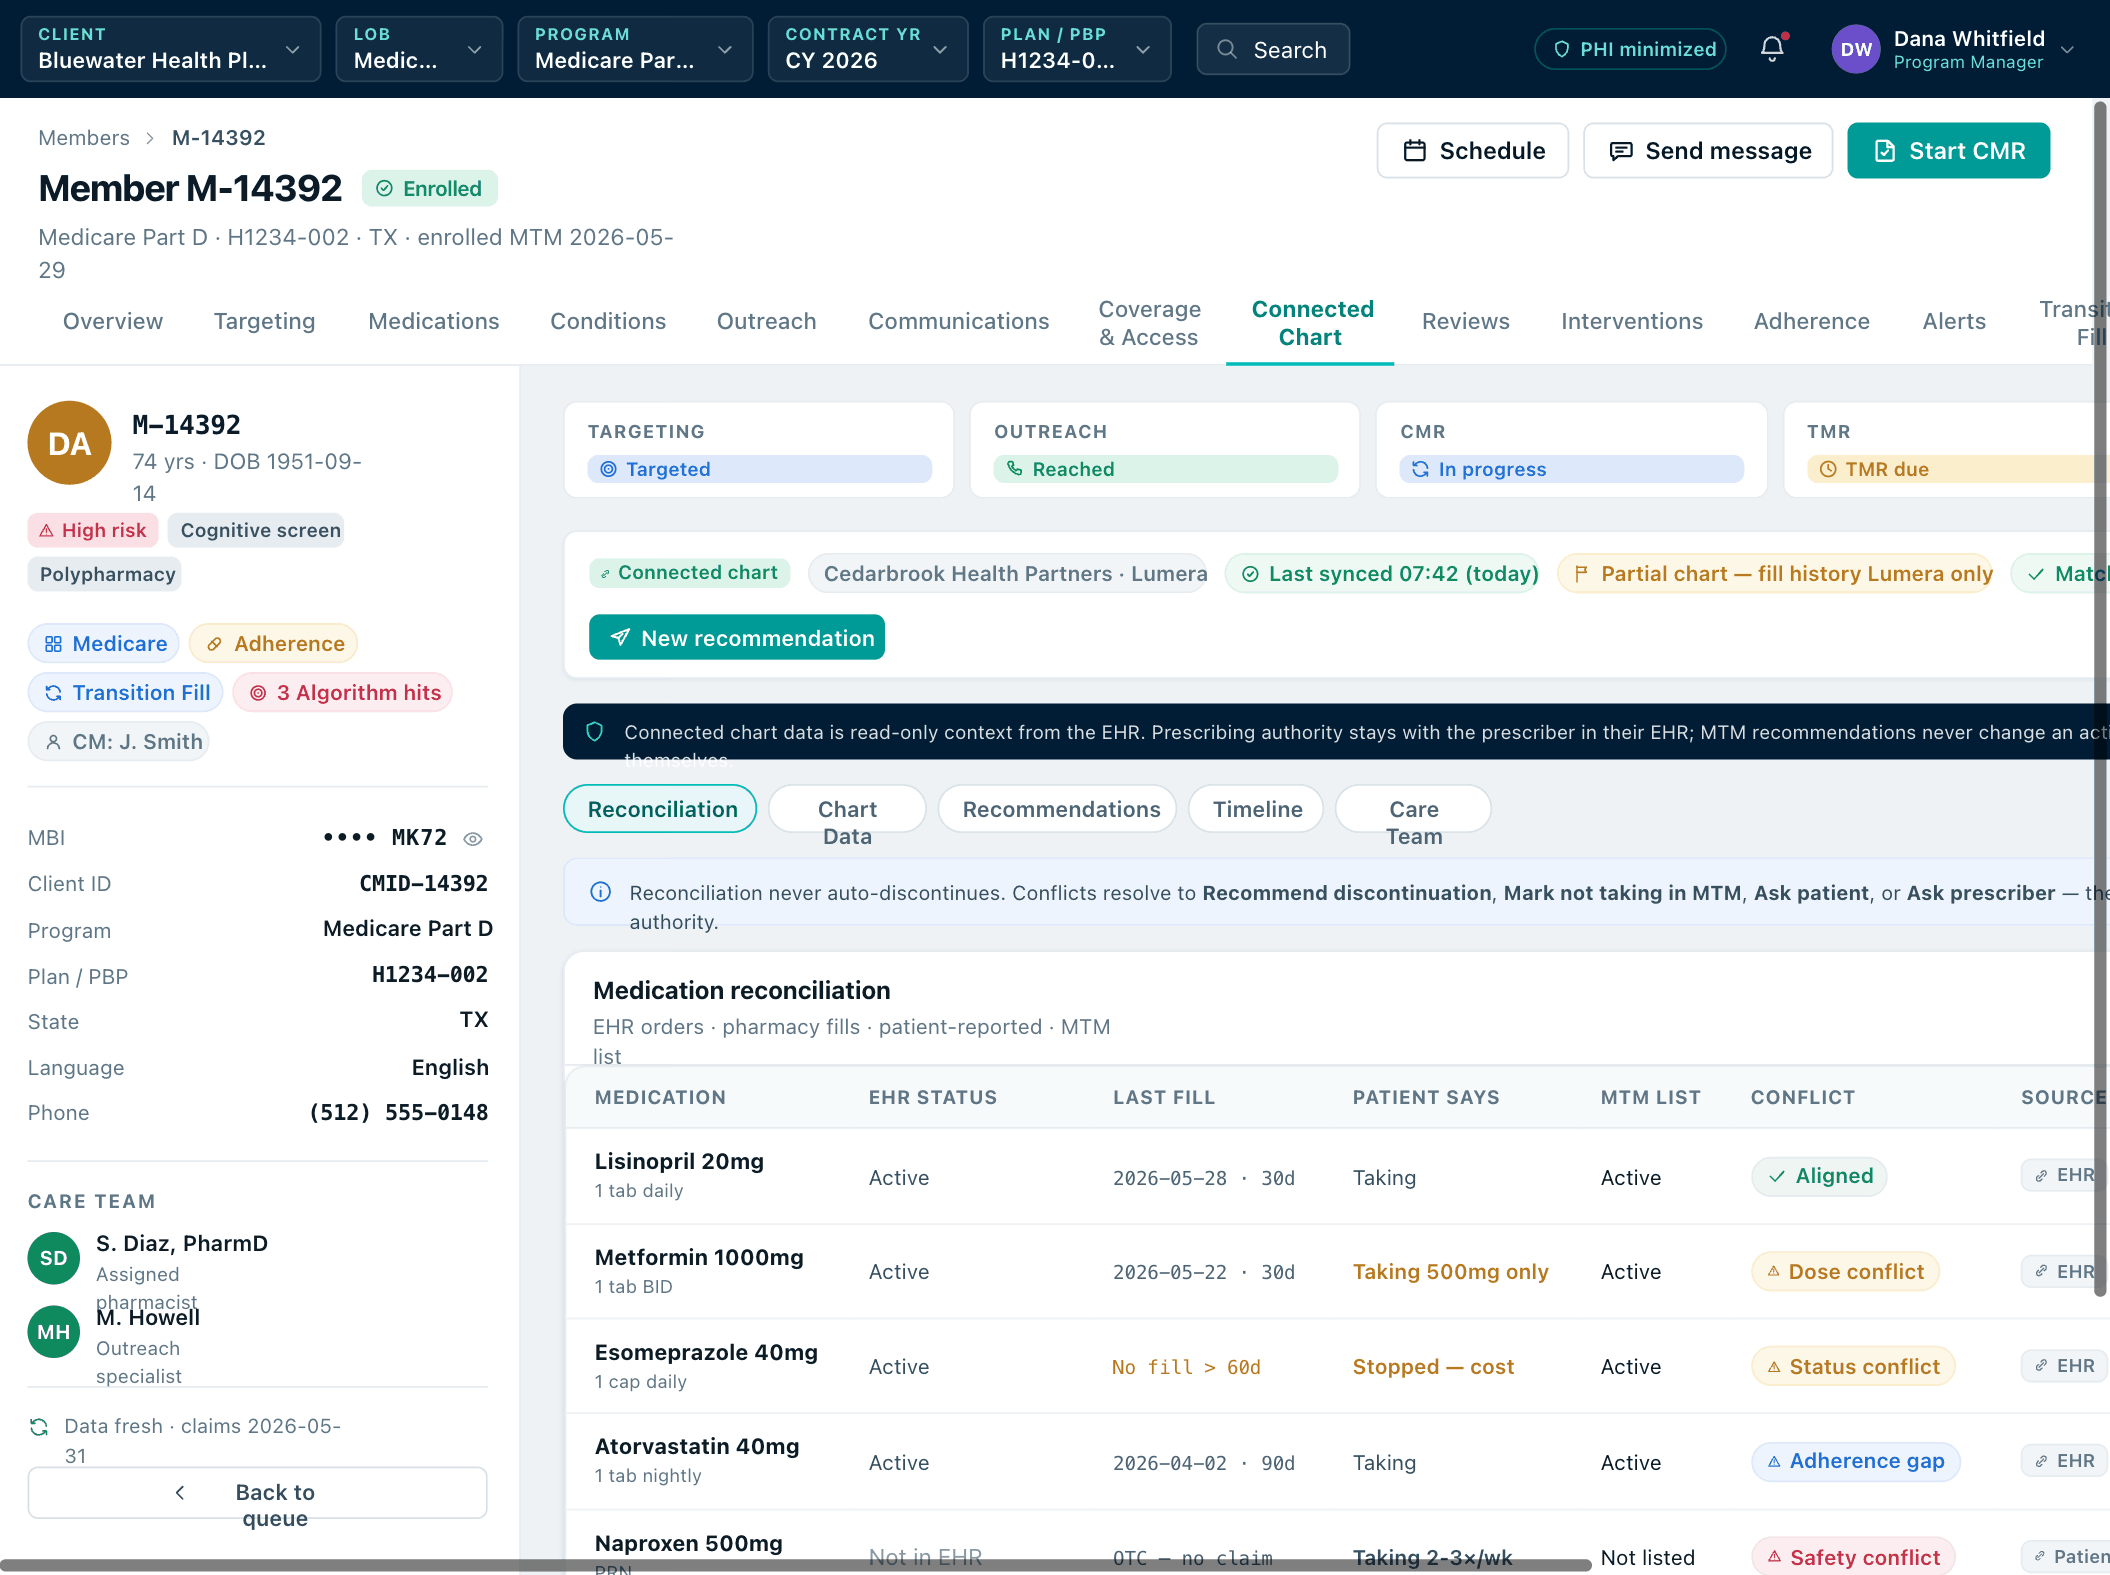Click the SD care team avatar
This screenshot has height=1575, width=2110.
pos(54,1258)
